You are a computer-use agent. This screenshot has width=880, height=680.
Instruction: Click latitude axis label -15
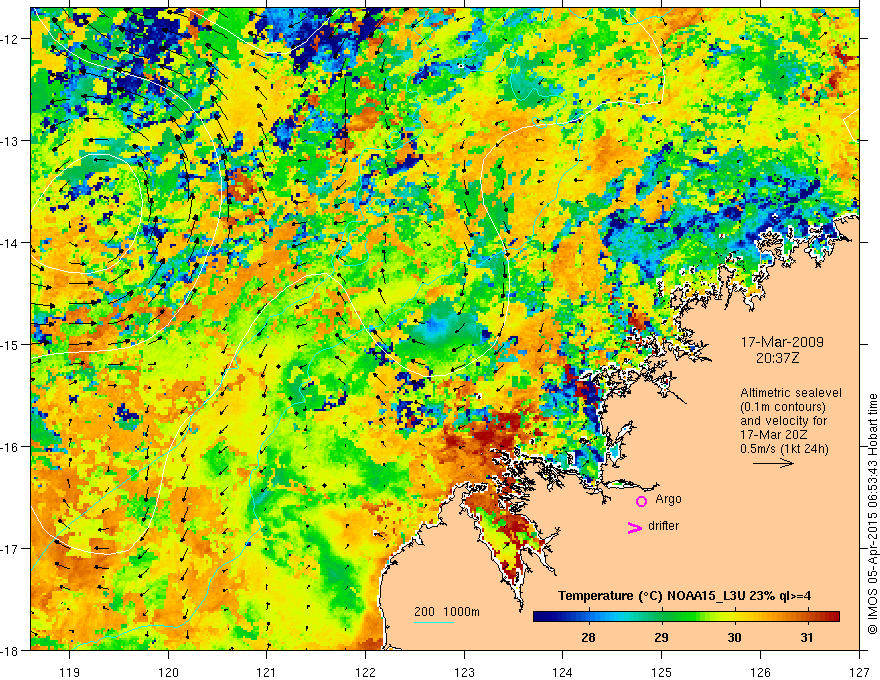[11, 344]
